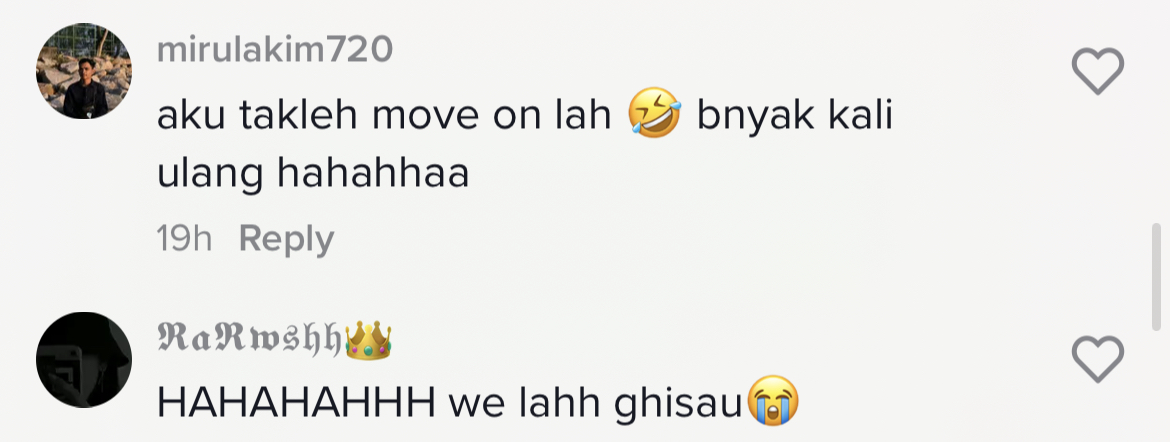The image size is (1170, 442).
Task: Click the RaRwshh gothic-font username
Action: pyautogui.click(x=249, y=338)
